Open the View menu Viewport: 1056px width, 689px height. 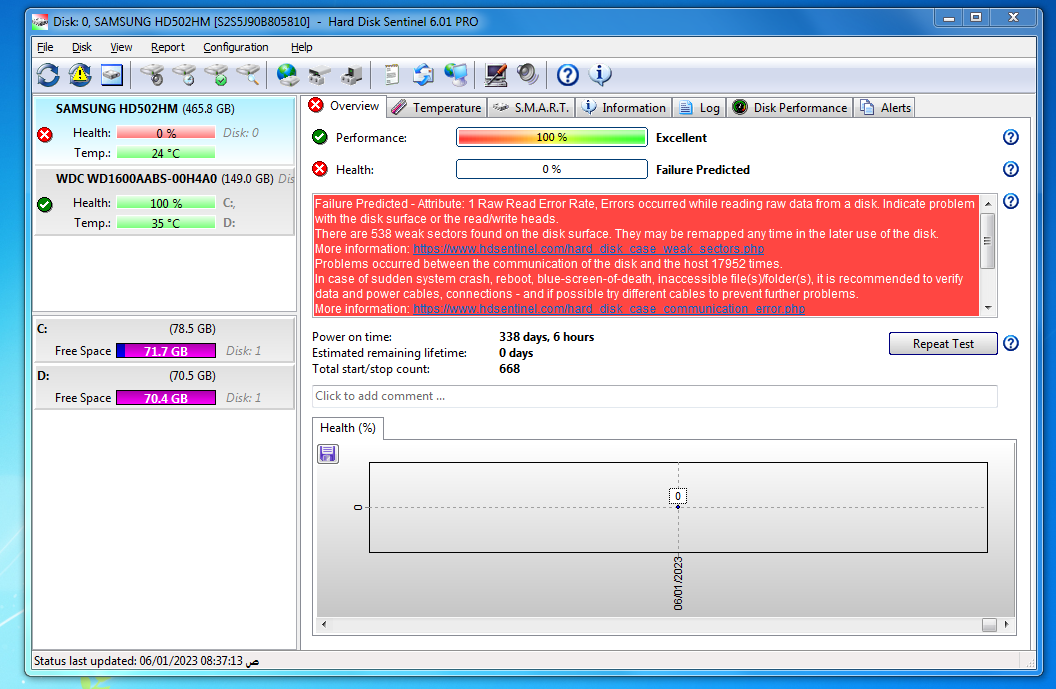[121, 47]
